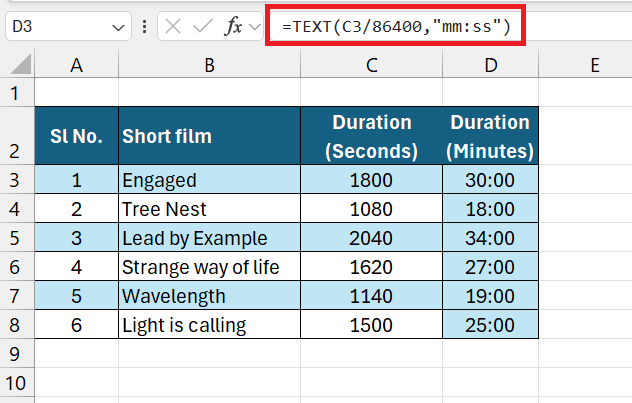
Task: Click the Sl No. cell in Engaged row
Action: pyautogui.click(x=77, y=180)
